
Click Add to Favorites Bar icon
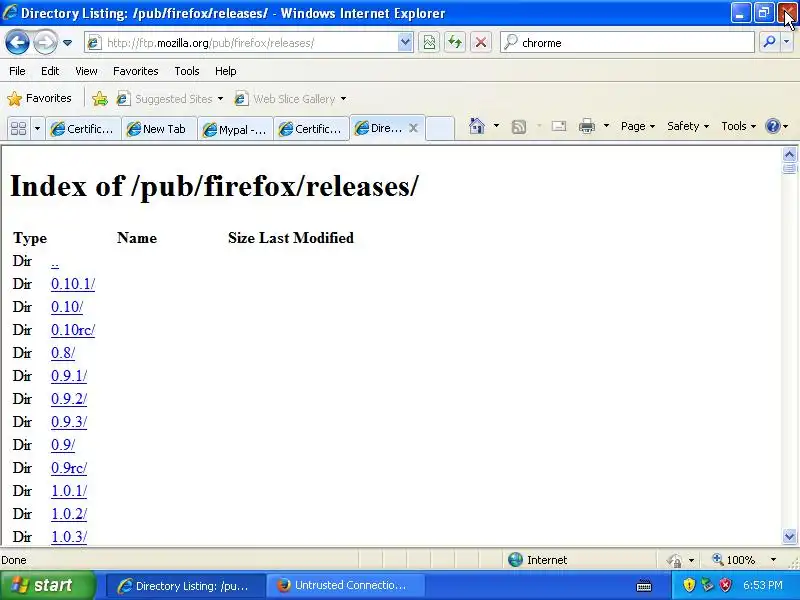[100, 98]
